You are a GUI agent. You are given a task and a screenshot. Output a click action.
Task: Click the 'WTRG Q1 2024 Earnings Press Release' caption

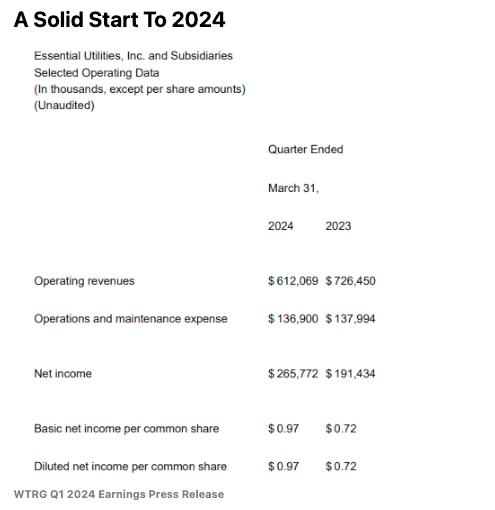click(119, 494)
